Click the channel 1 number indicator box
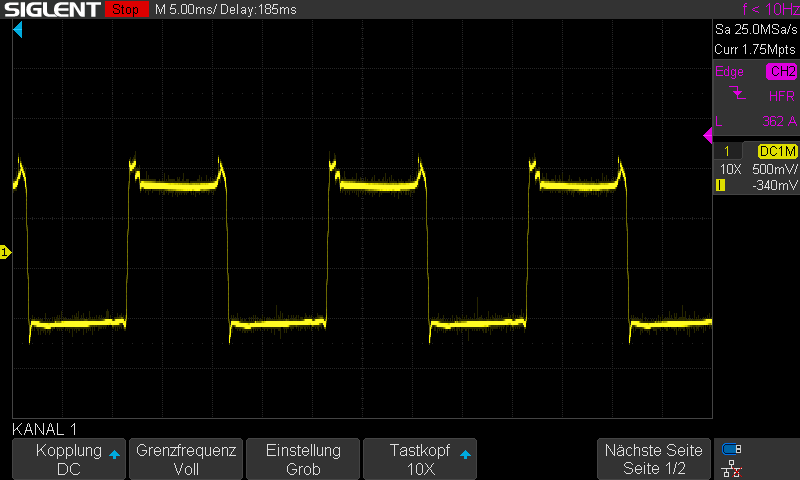This screenshot has height=480, width=800. click(727, 151)
